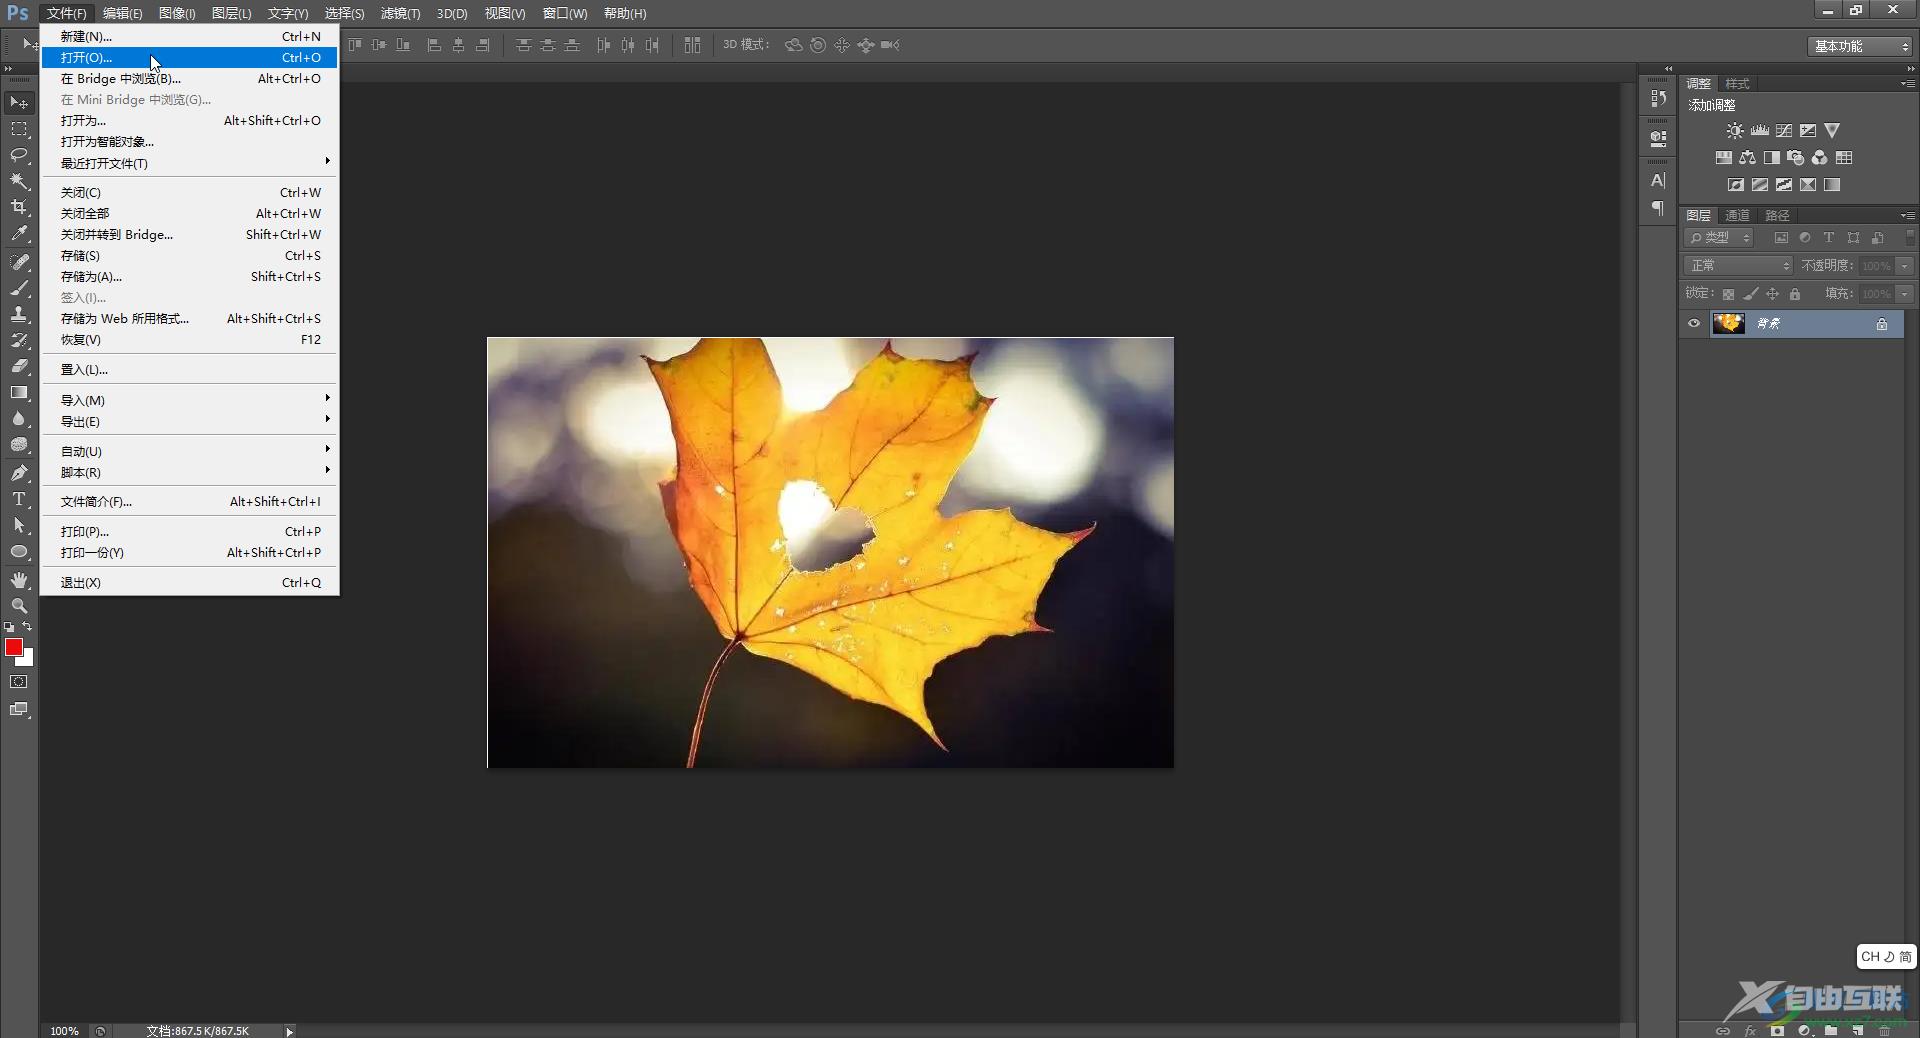1920x1038 pixels.
Task: Select the Clone Stamp tool
Action: point(19,314)
